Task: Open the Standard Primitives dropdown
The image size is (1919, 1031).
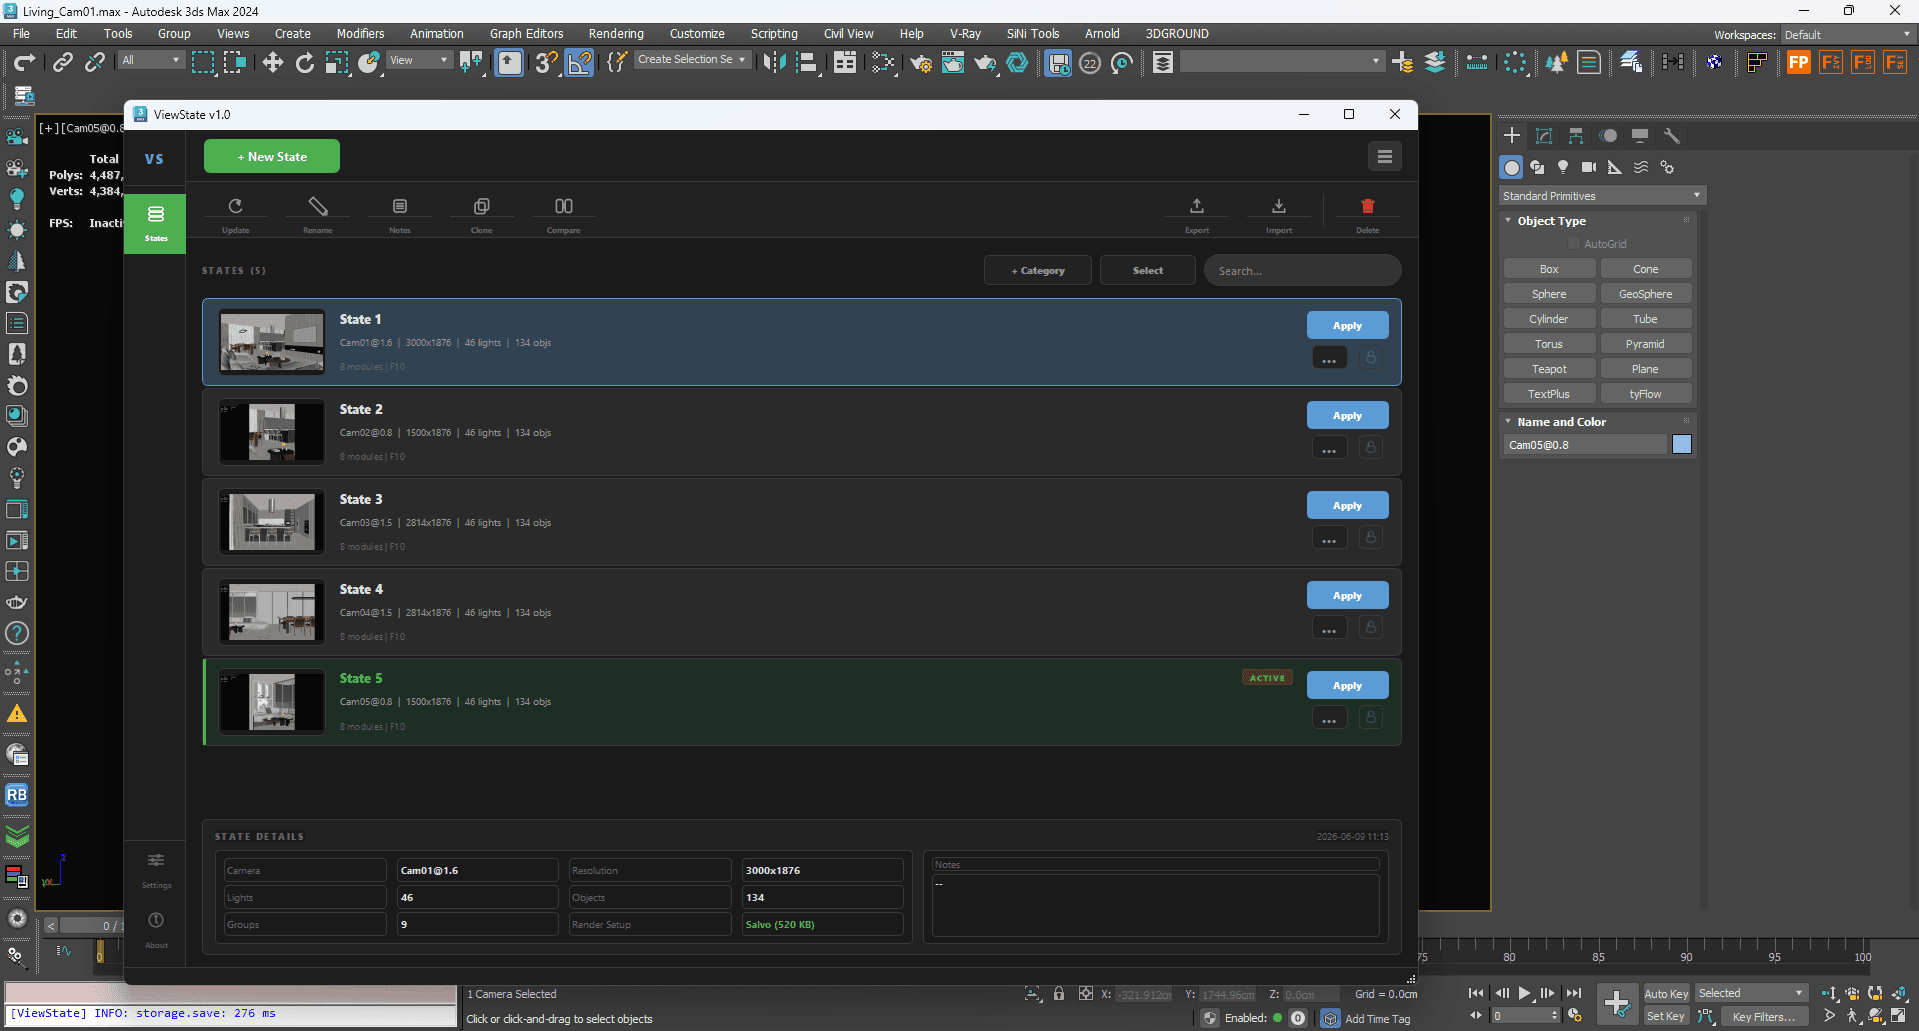Action: coord(1602,196)
